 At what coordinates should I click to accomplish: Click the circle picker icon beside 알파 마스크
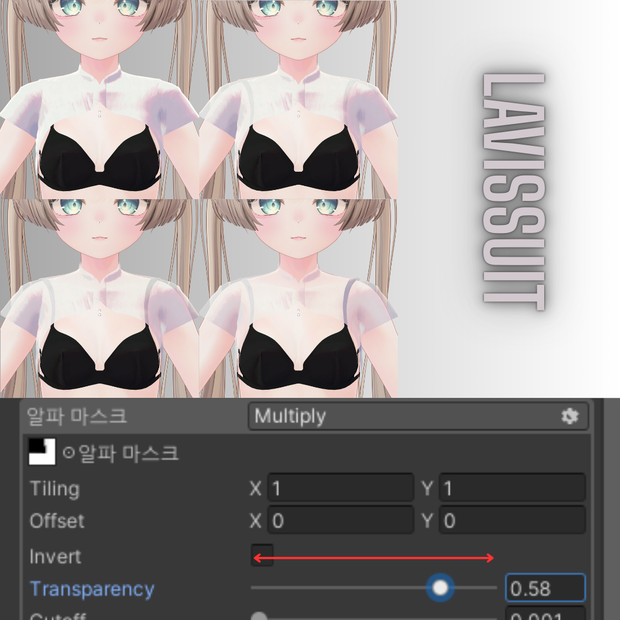[x=69, y=452]
